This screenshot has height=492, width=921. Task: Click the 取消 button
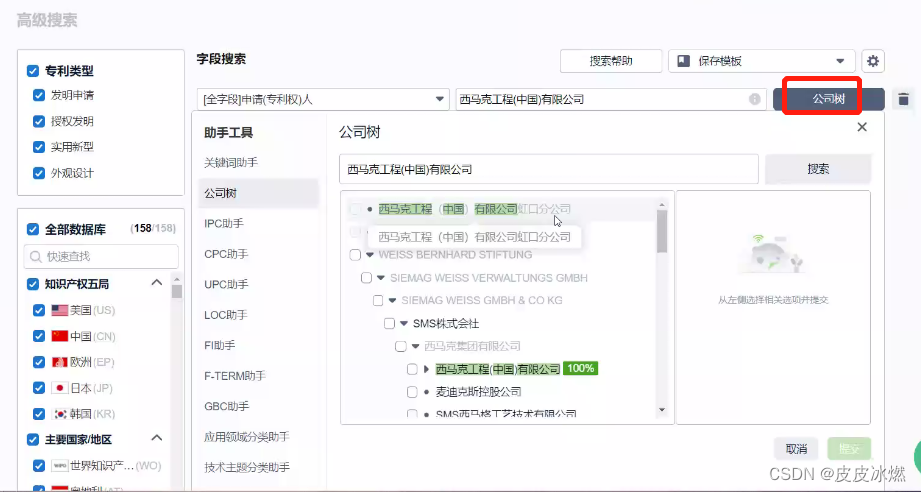tap(796, 449)
